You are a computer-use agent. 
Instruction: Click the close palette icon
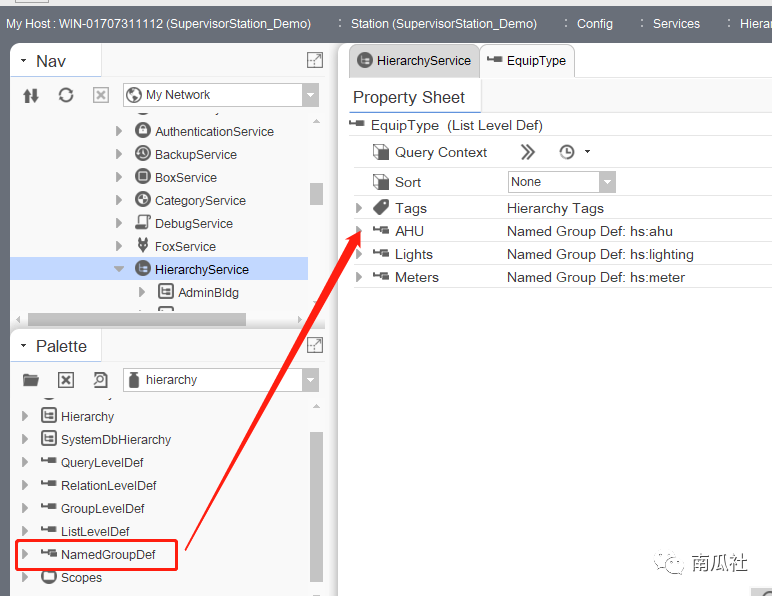point(66,380)
